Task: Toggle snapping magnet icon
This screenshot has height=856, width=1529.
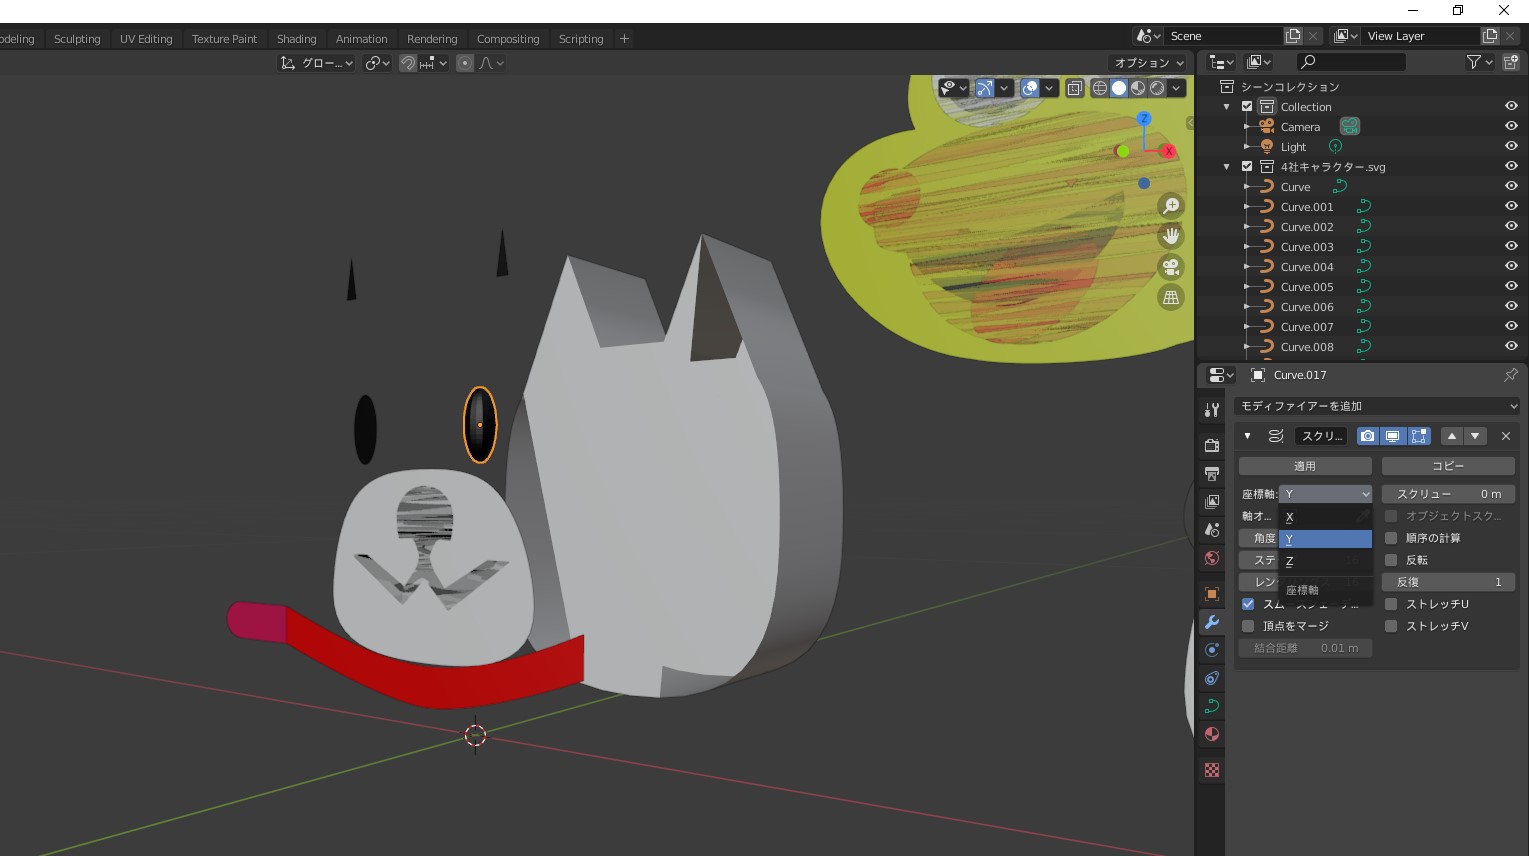Action: (x=408, y=63)
